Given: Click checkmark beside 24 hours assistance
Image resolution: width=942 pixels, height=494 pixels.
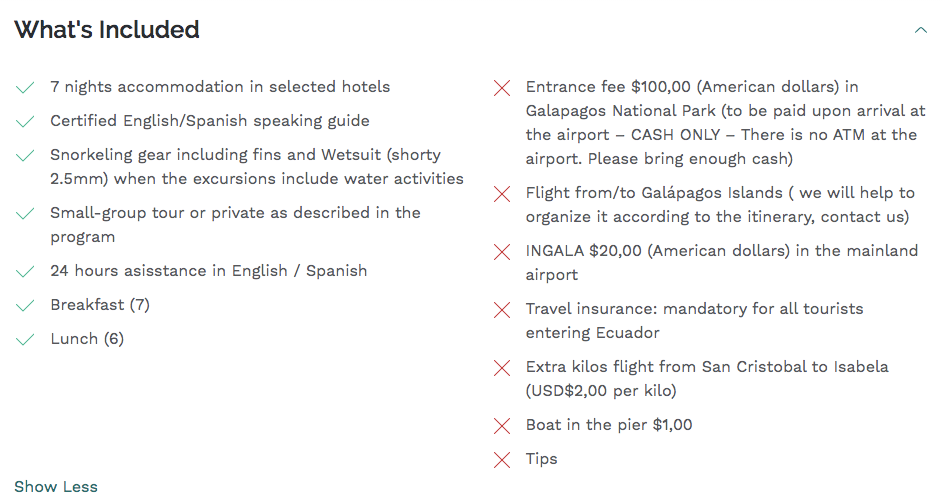Looking at the screenshot, I should pyautogui.click(x=25, y=272).
